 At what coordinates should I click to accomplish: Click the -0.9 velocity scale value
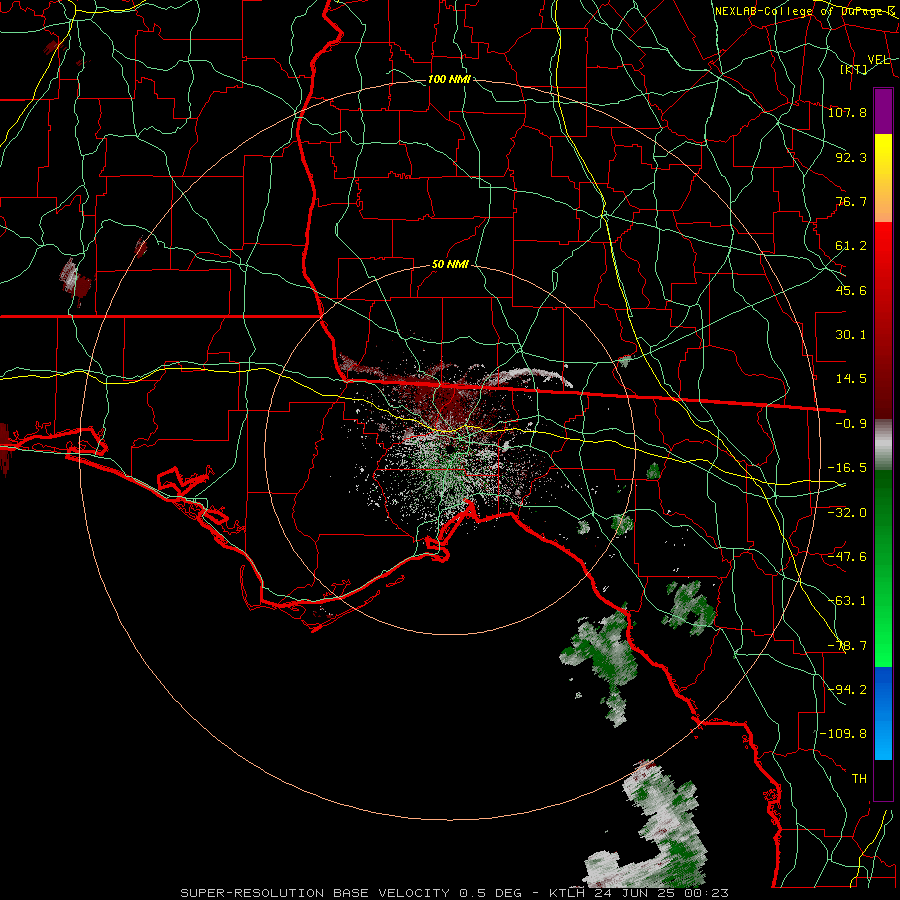(851, 424)
